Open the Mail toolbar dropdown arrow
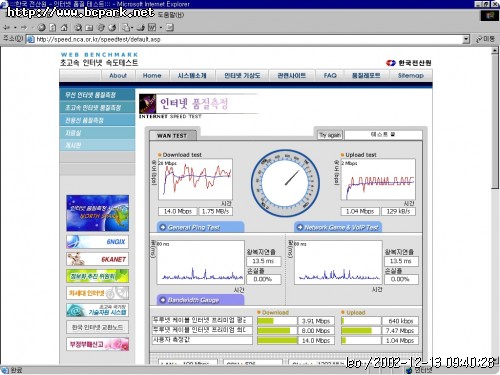 pos(132,28)
